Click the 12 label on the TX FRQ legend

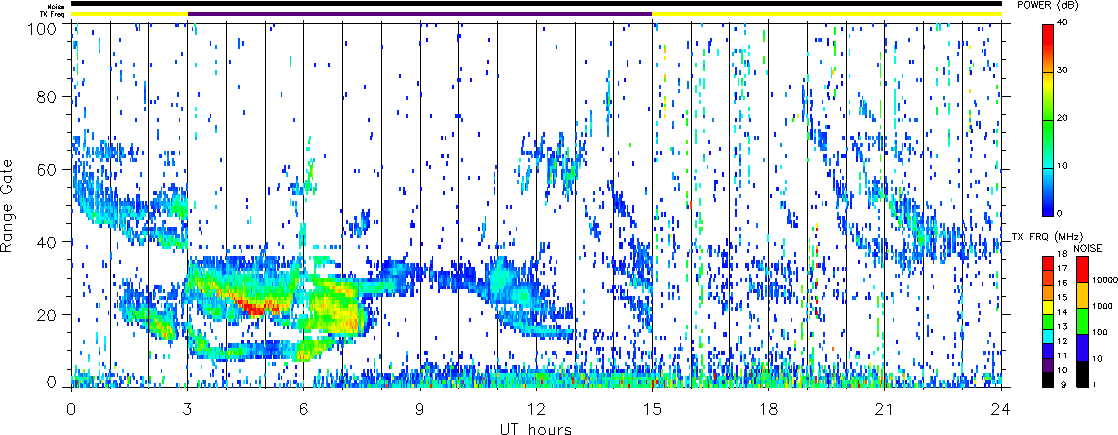[x=1061, y=341]
